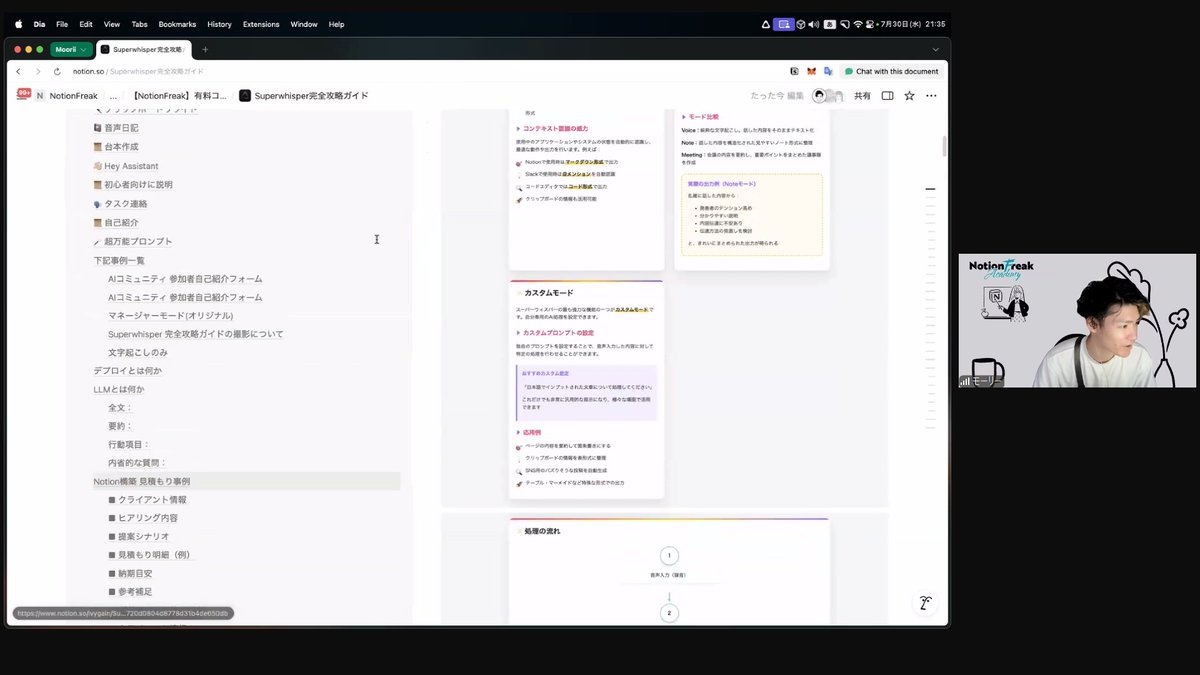Screen dimensions: 1200x675
Task: Select the 初心者向けに説明 entry
Action: [x=133, y=185]
